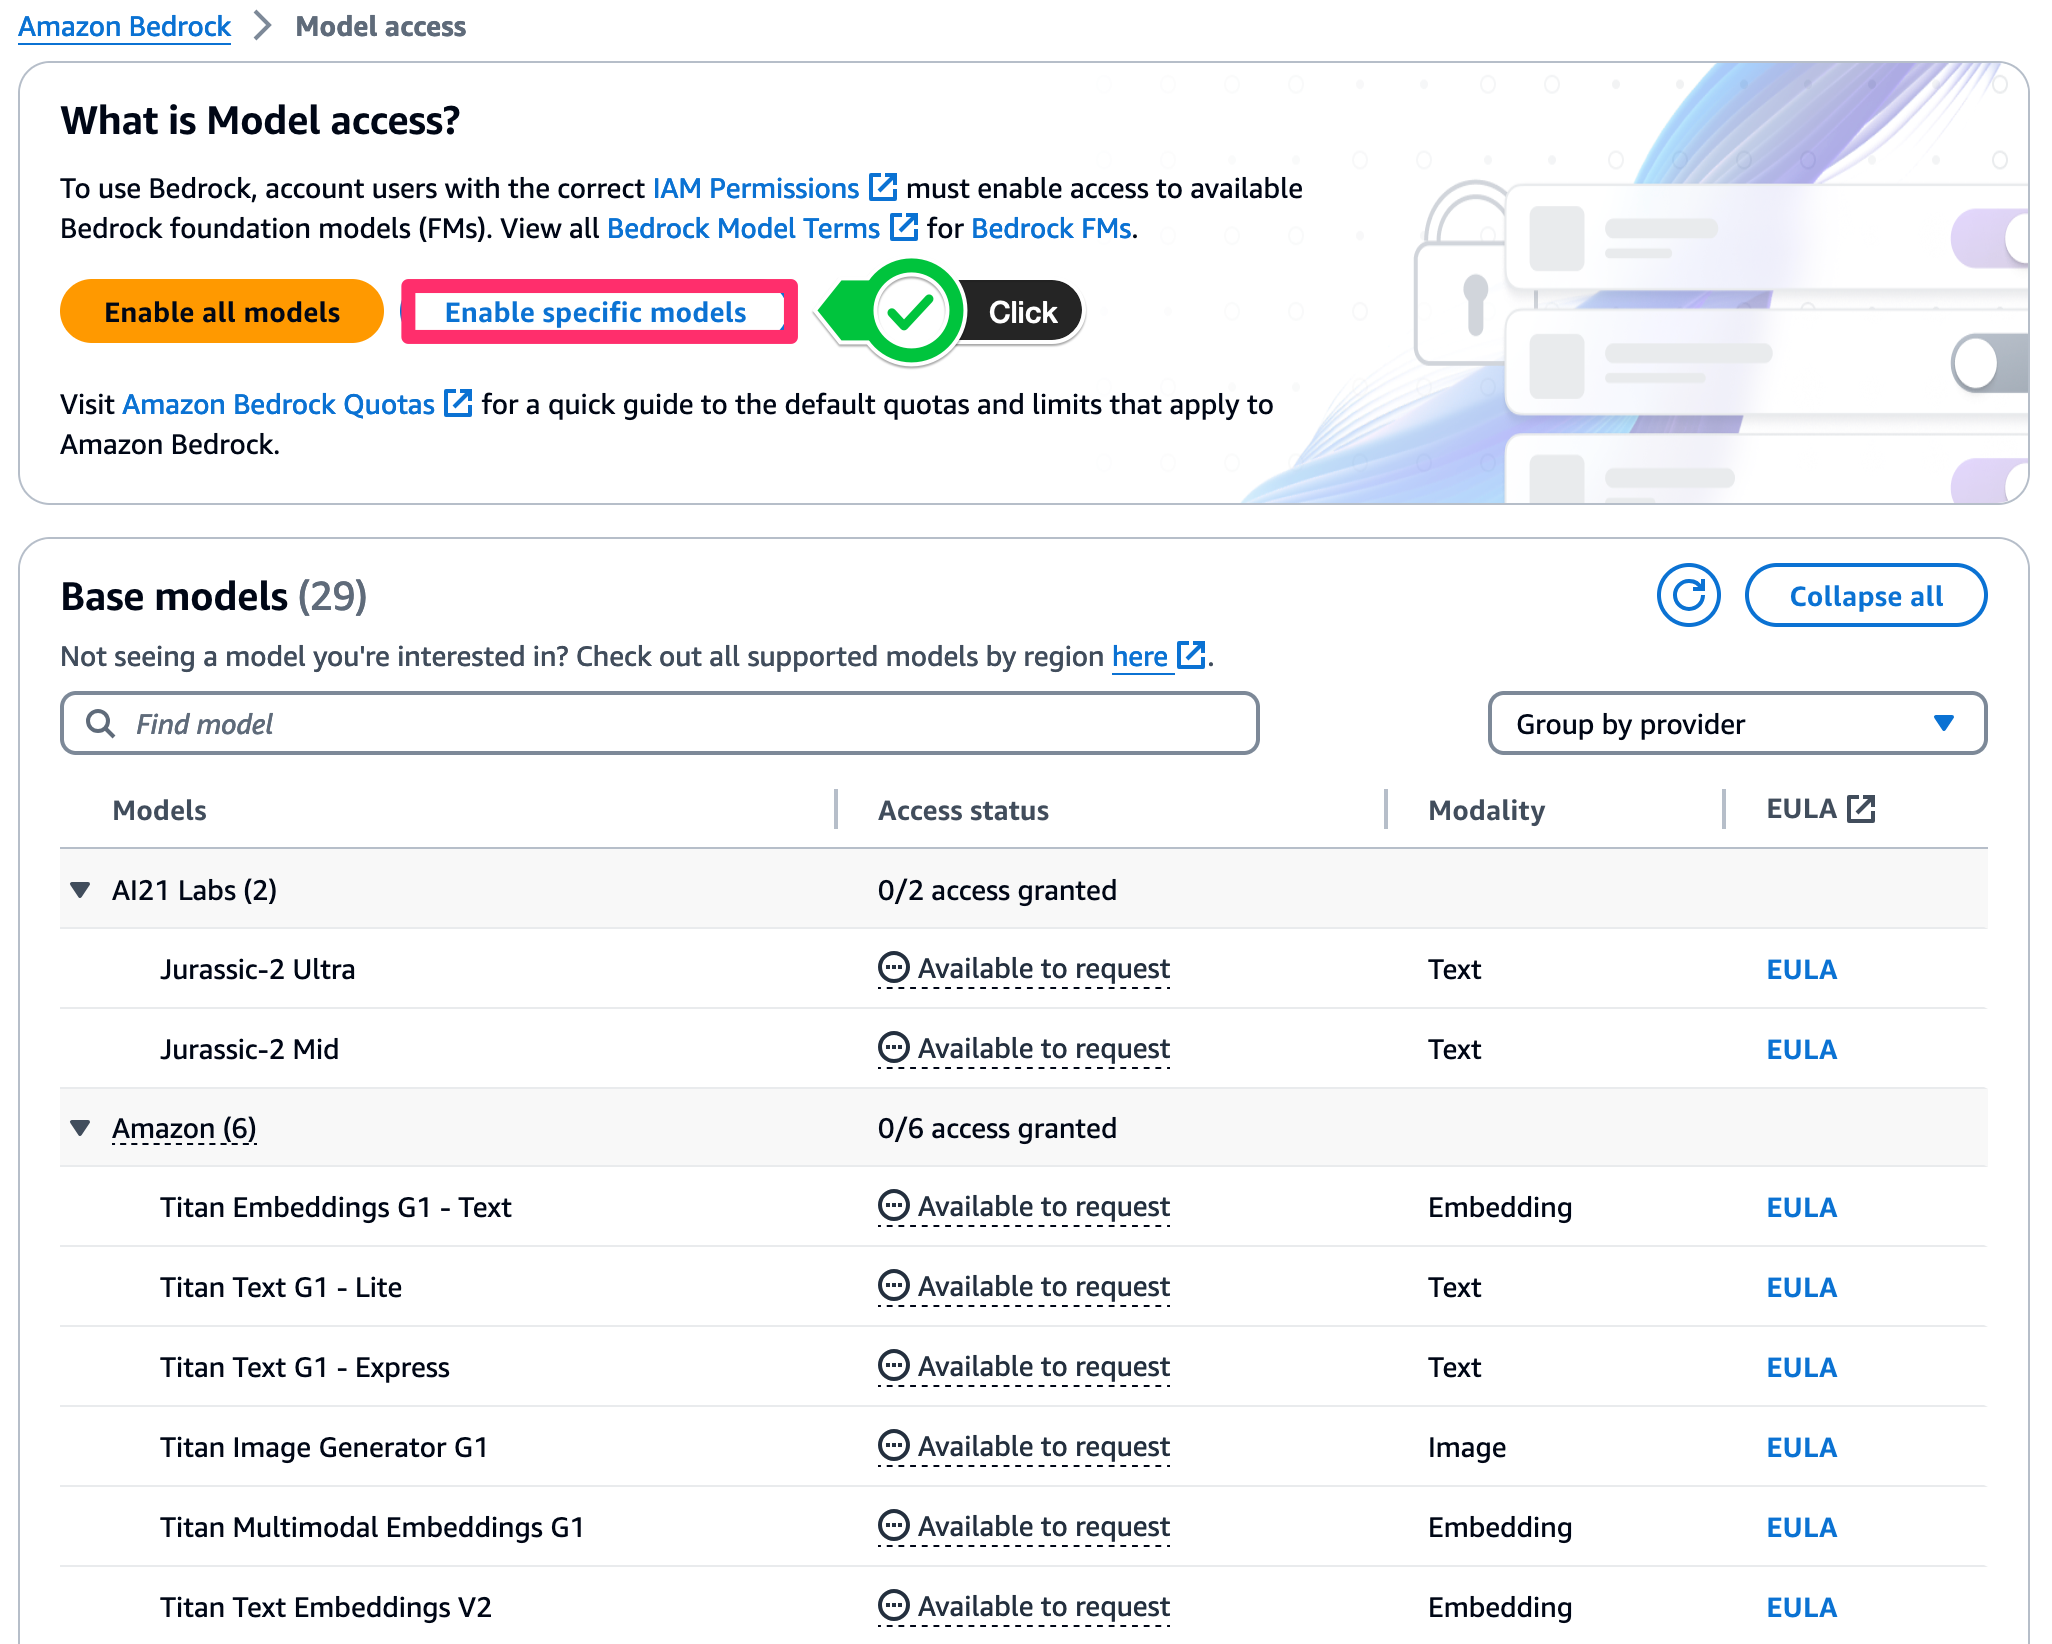
Task: Collapse the Amazon provider group
Action: [x=81, y=1127]
